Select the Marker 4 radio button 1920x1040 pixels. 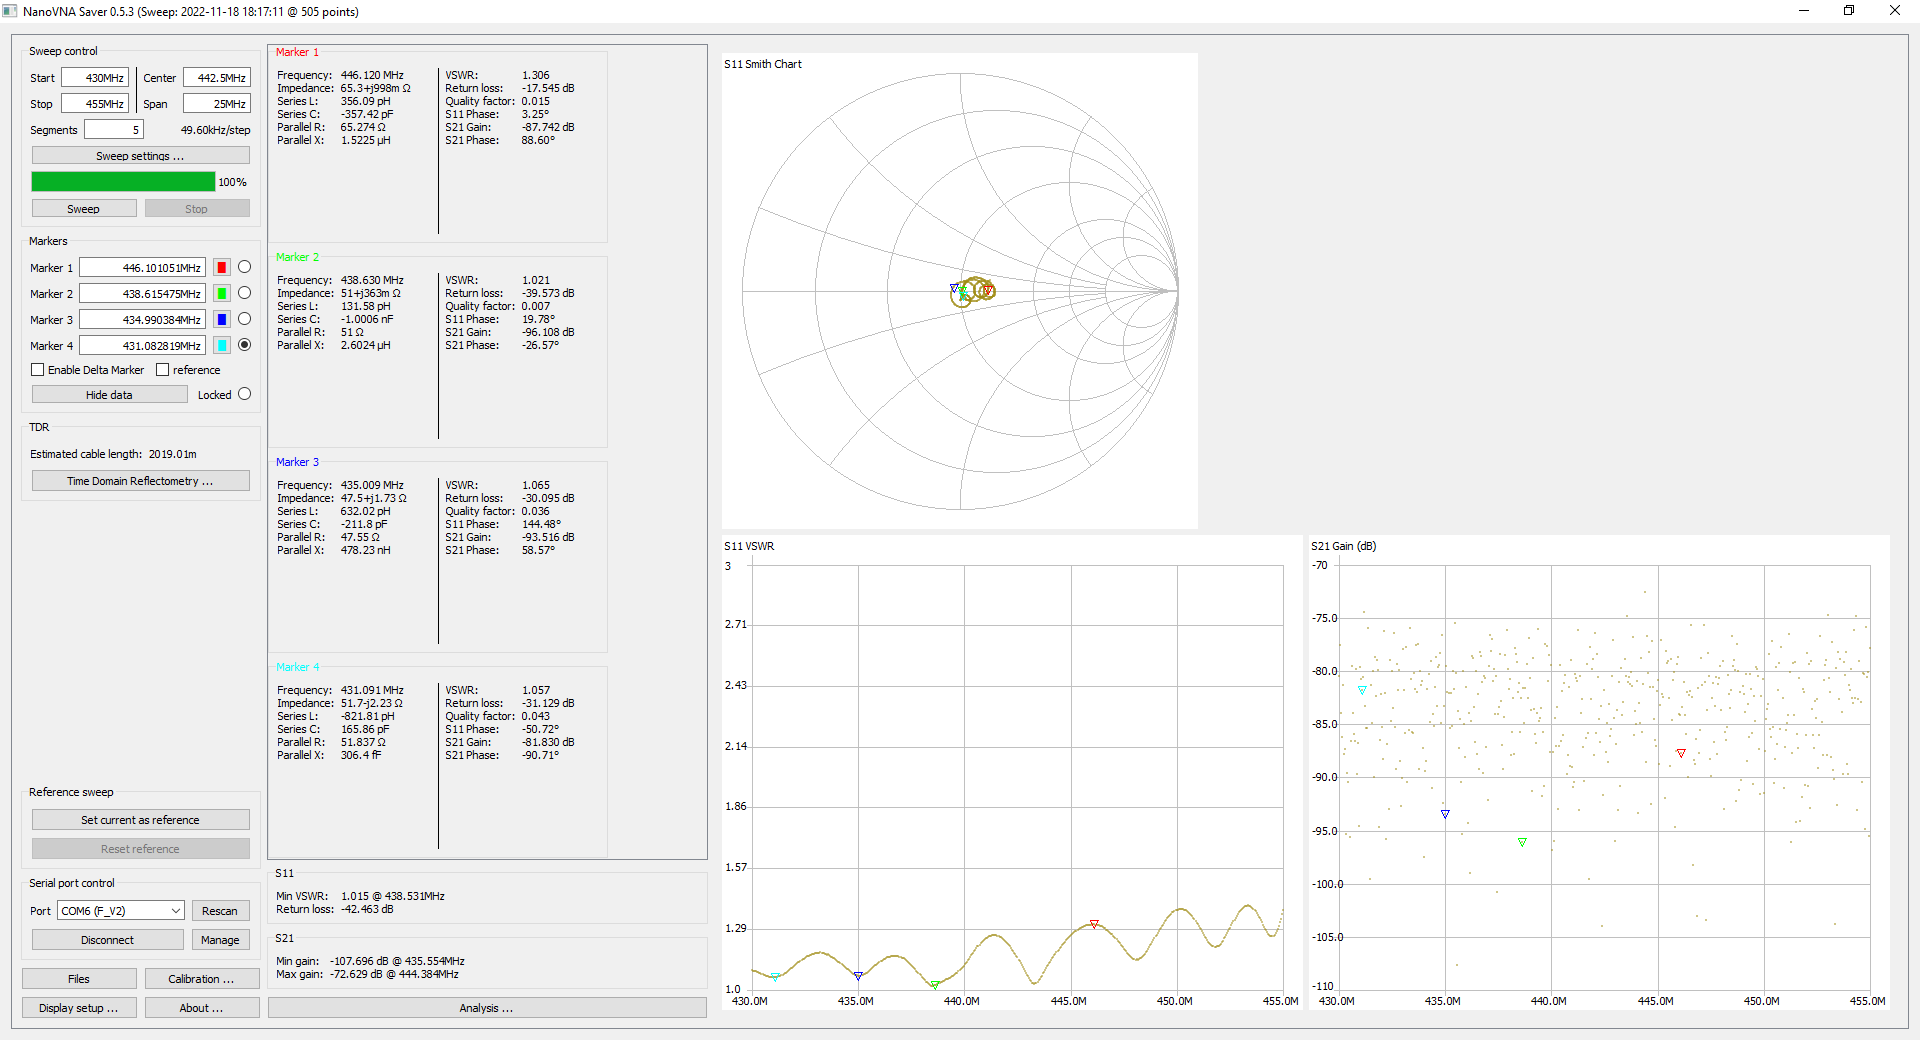pos(244,345)
